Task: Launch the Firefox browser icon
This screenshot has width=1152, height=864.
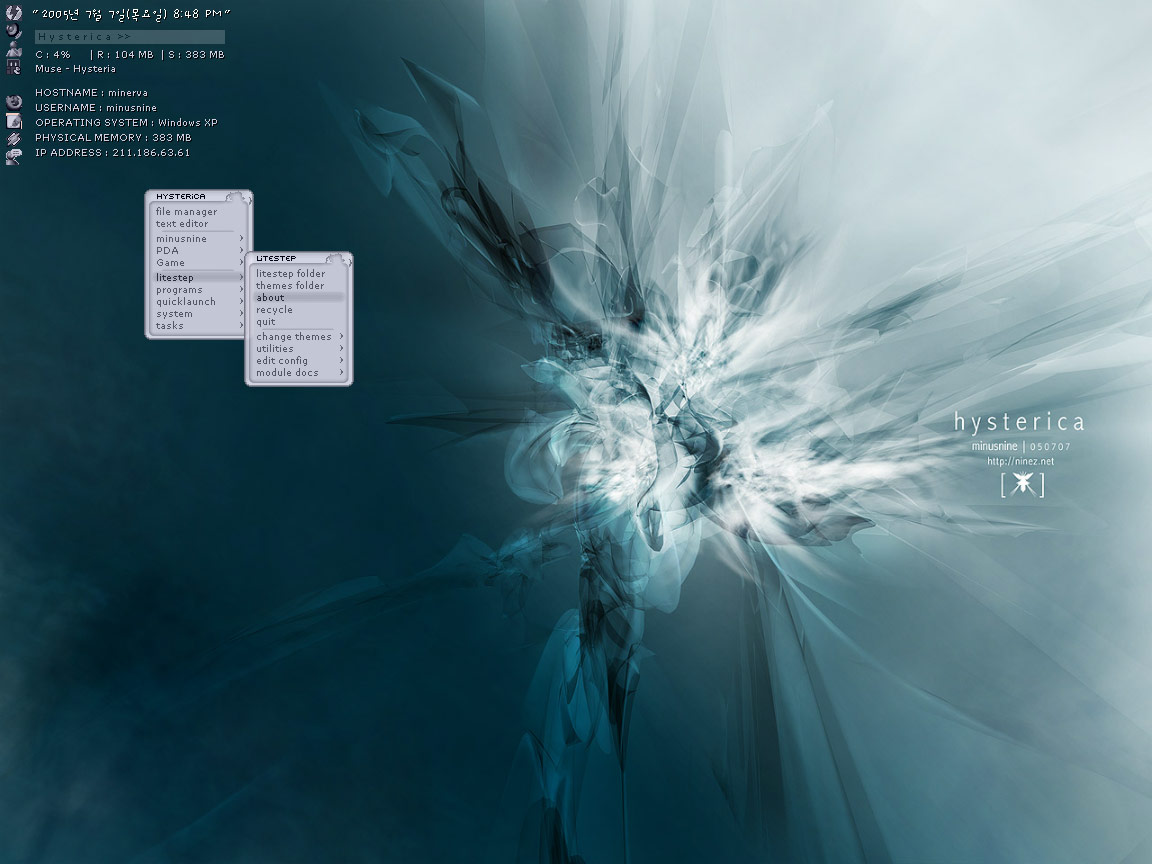Action: [13, 100]
